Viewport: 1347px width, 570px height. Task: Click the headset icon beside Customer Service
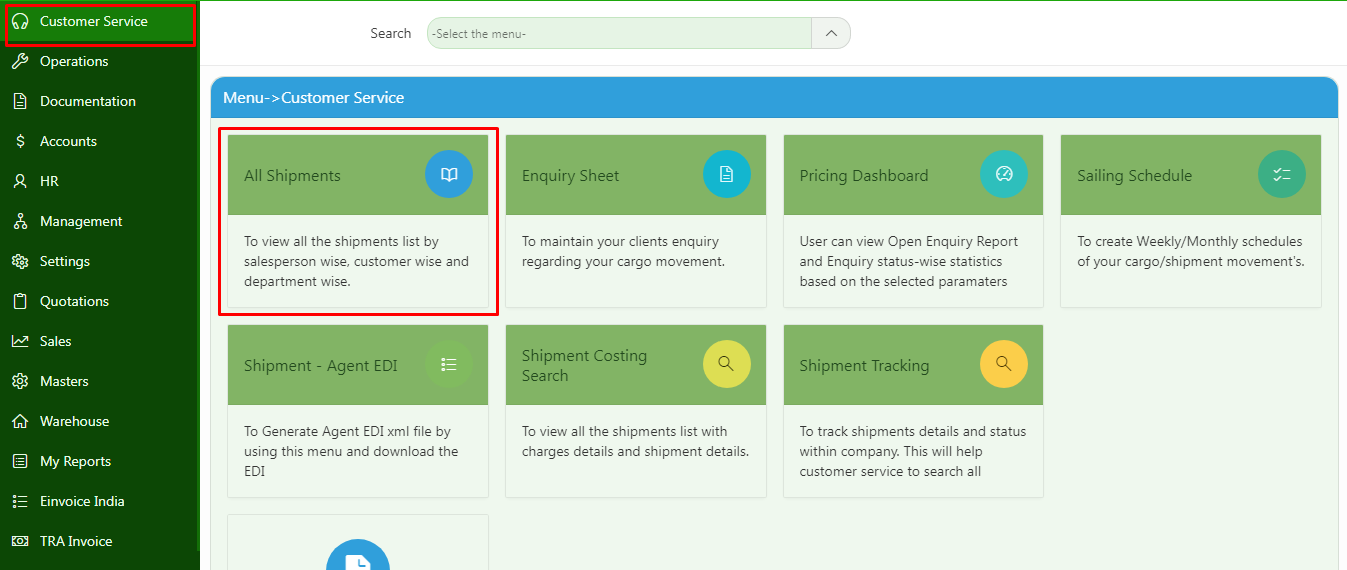click(20, 21)
